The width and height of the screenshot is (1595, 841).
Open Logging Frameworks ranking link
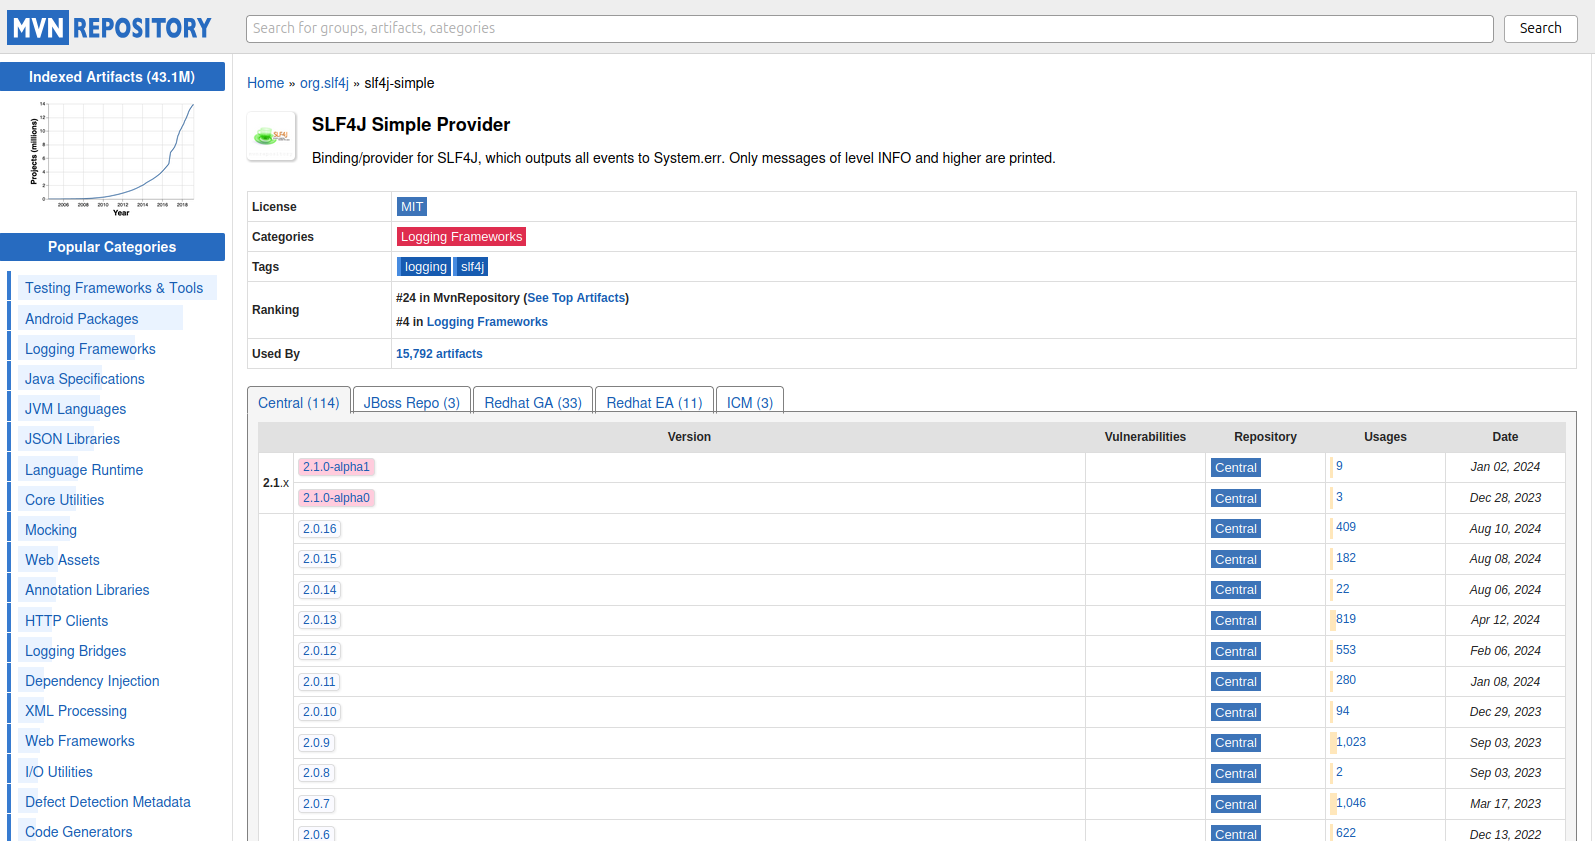coord(487,322)
